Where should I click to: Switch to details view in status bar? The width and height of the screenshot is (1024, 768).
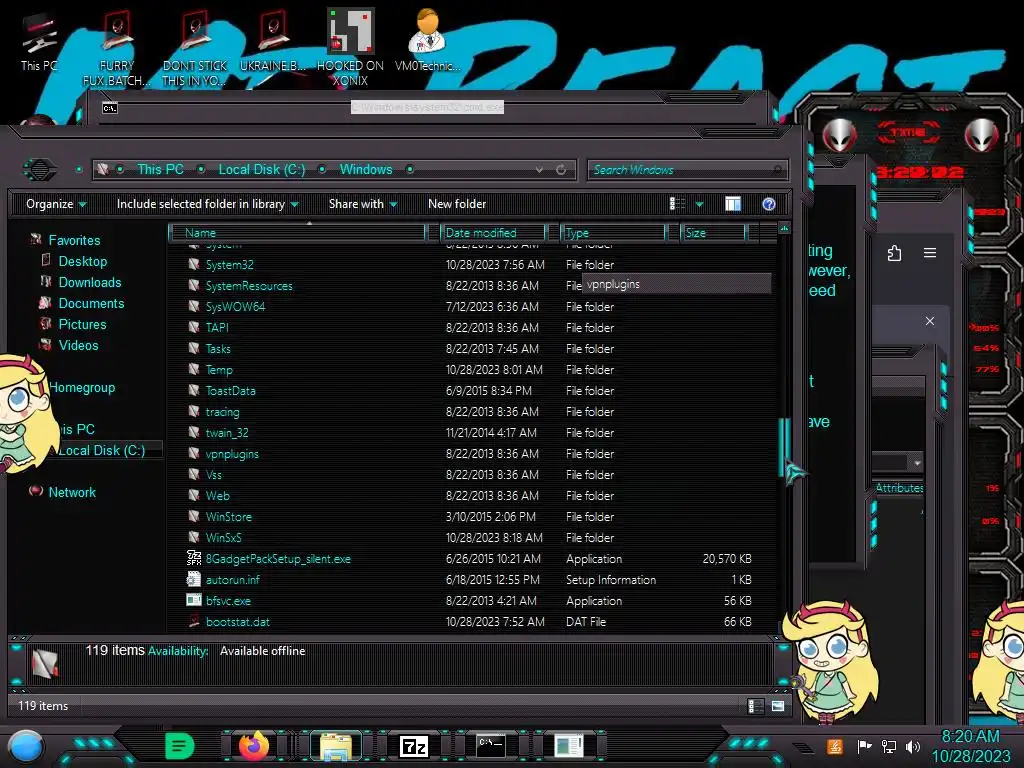click(x=755, y=706)
